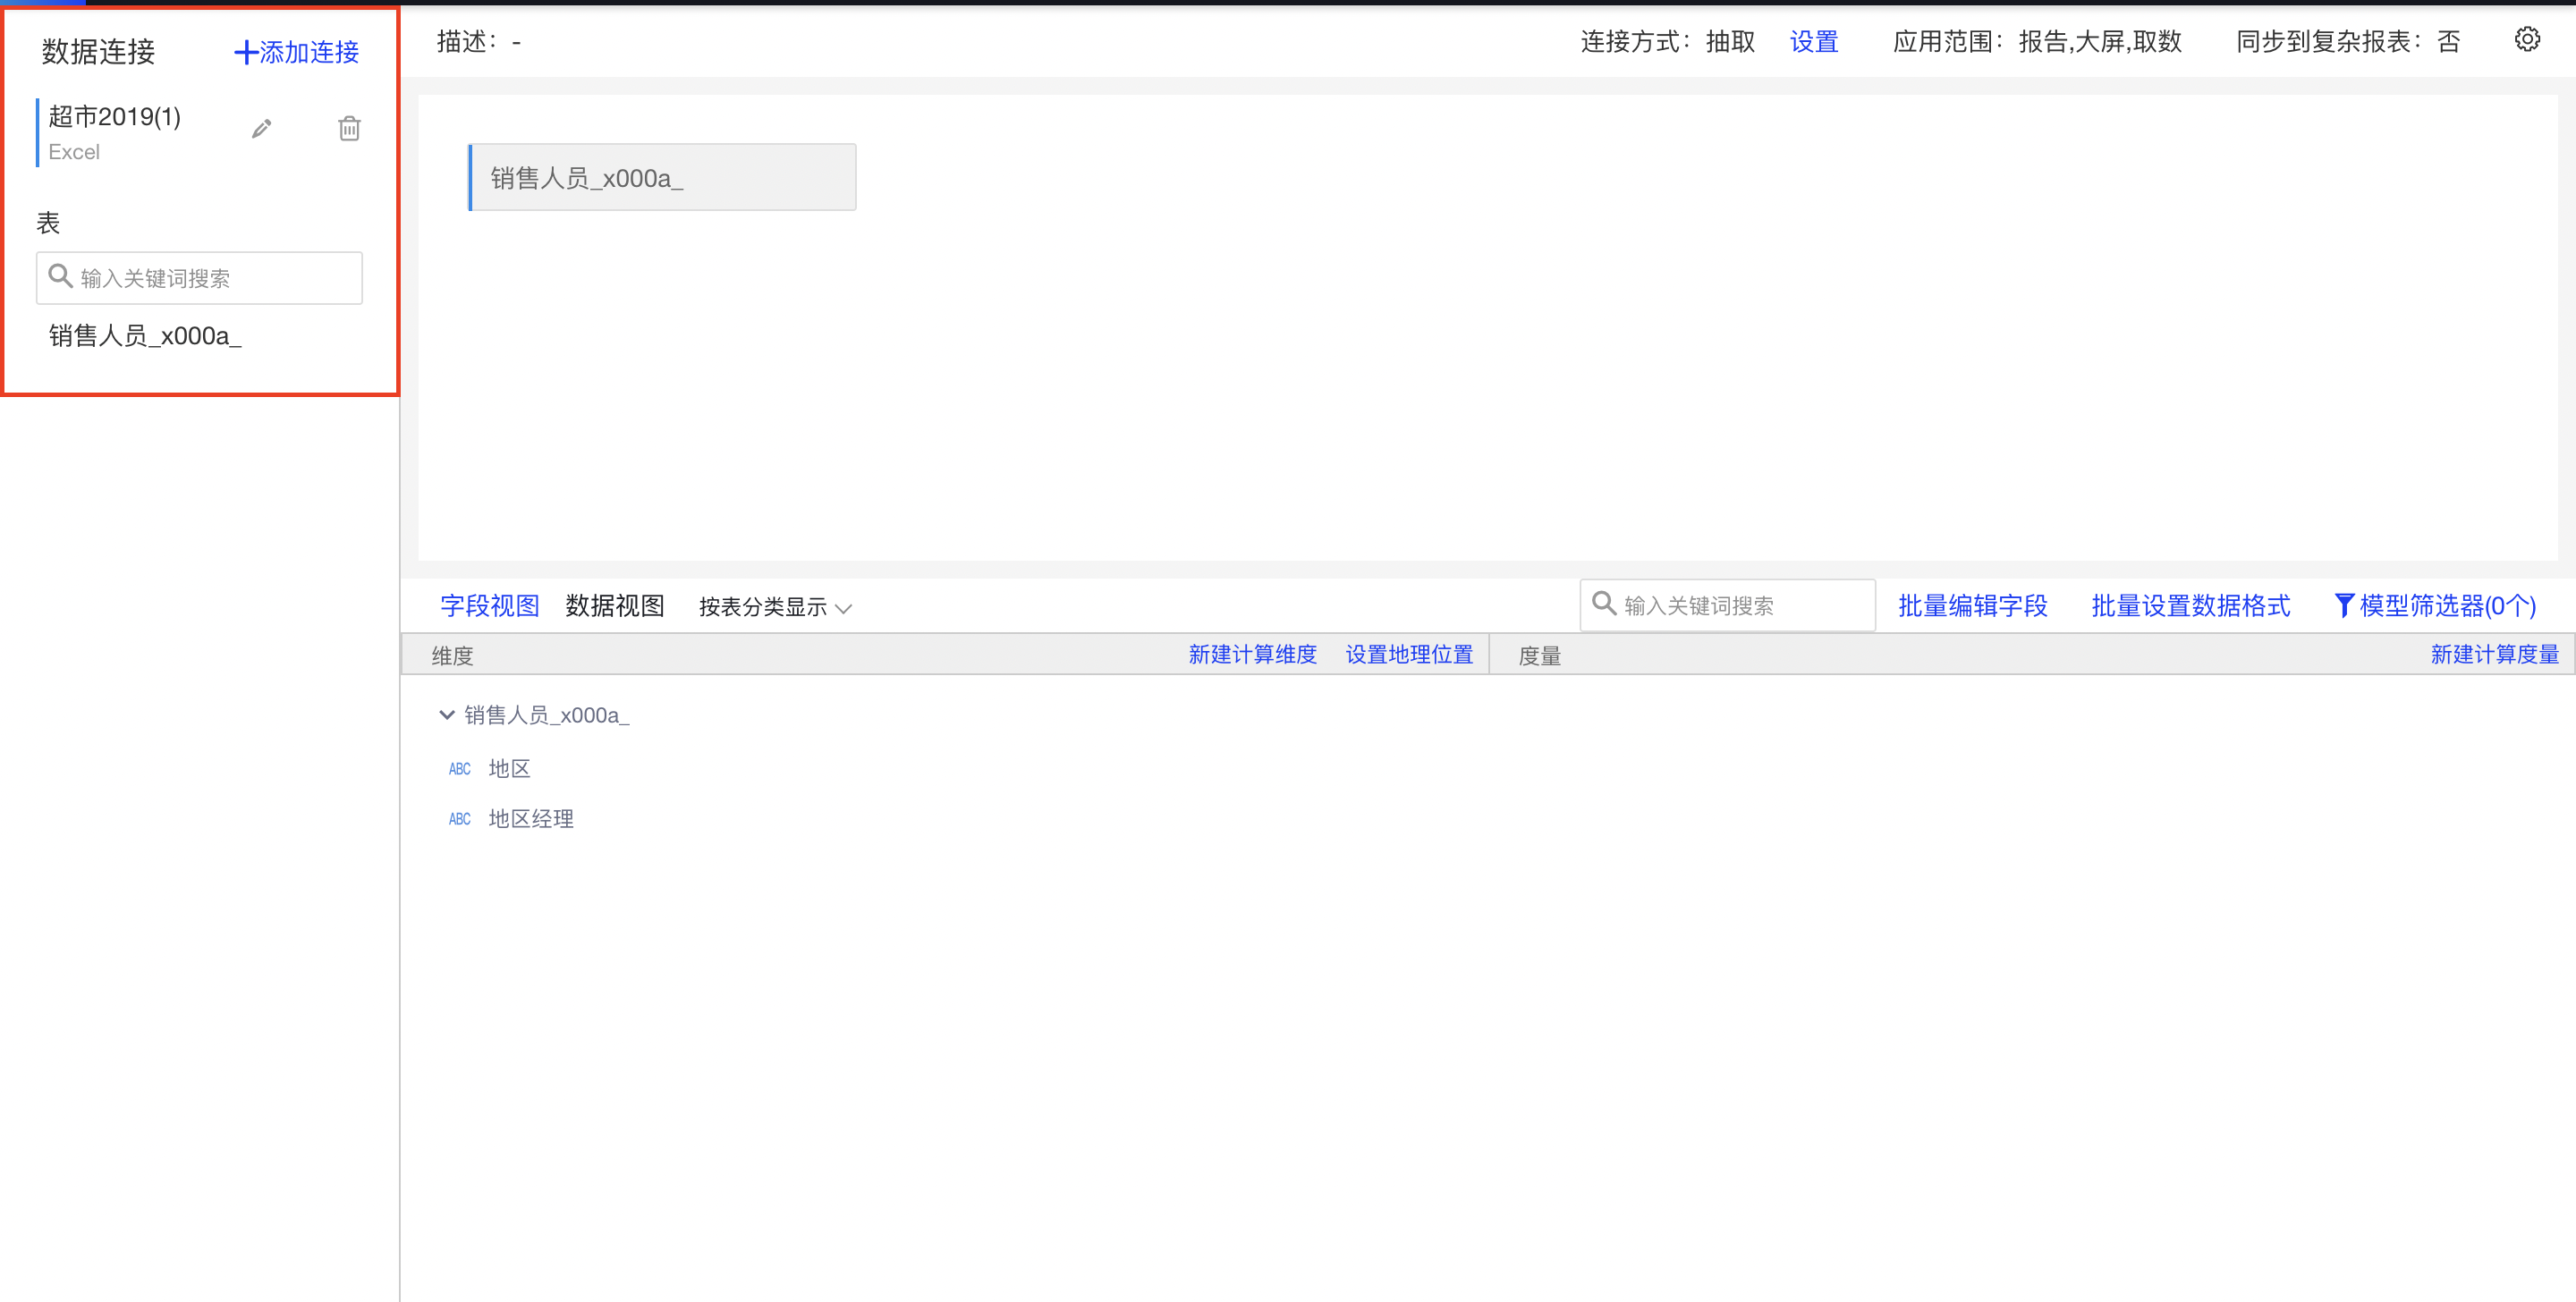Viewport: 2576px width, 1302px height.
Task: Collapse the 销售人员_x000a_ dimension group
Action: point(447,715)
